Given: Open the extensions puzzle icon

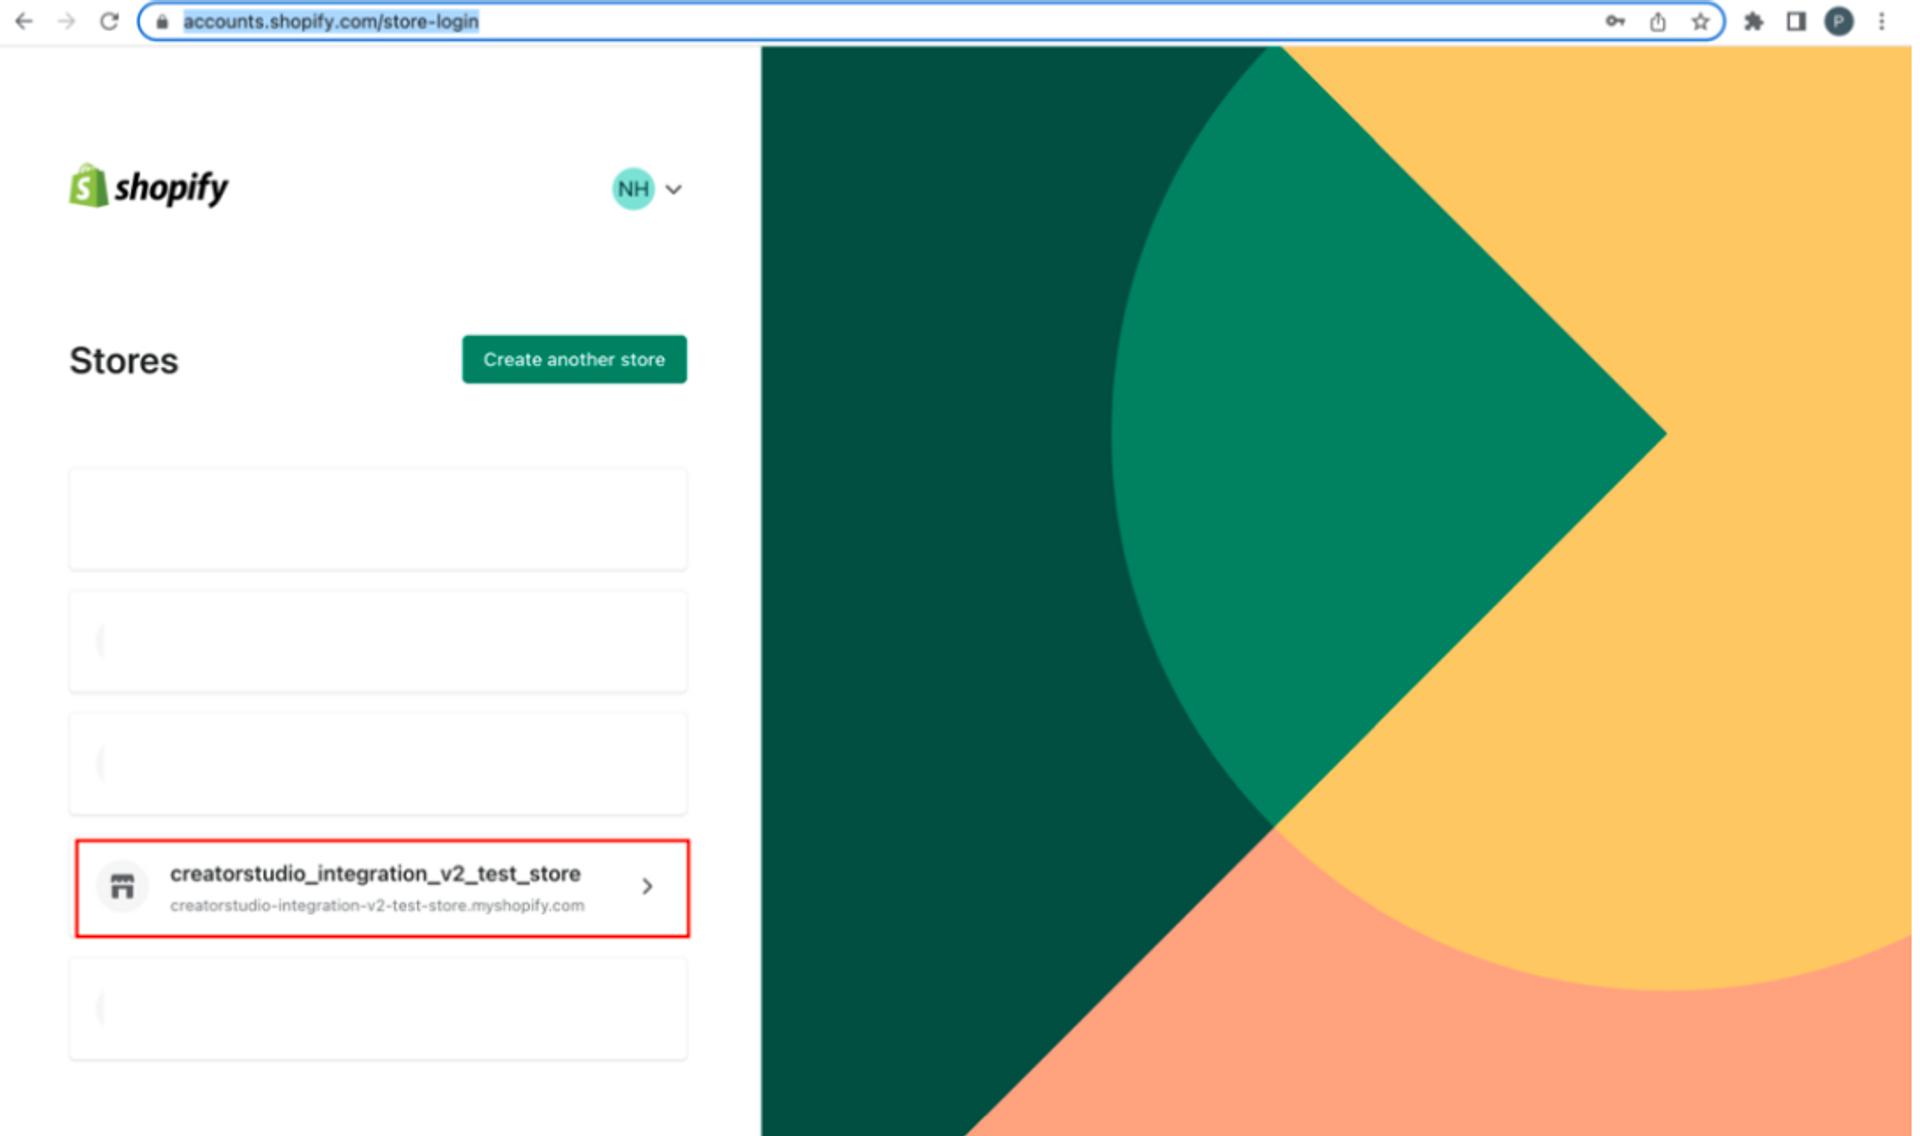Looking at the screenshot, I should click(x=1753, y=21).
